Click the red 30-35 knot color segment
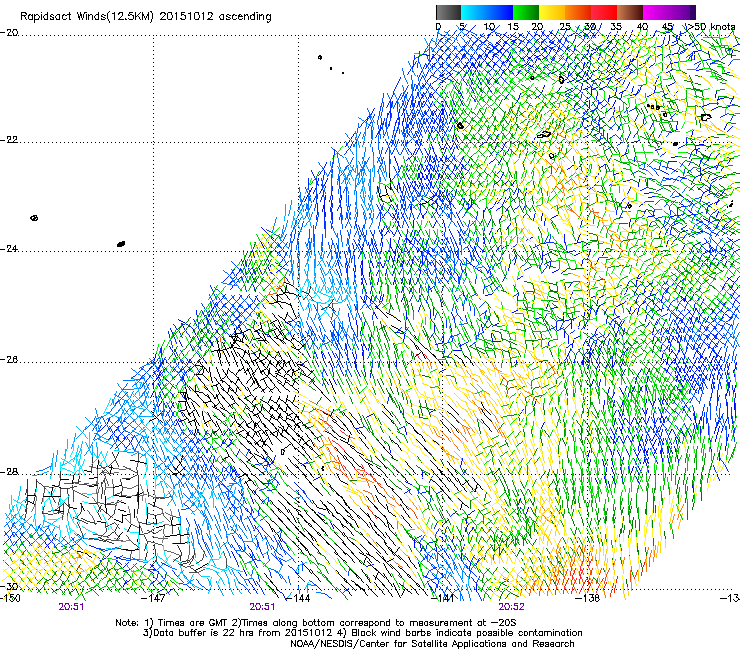The height and width of the screenshot is (650, 740). pos(604,12)
